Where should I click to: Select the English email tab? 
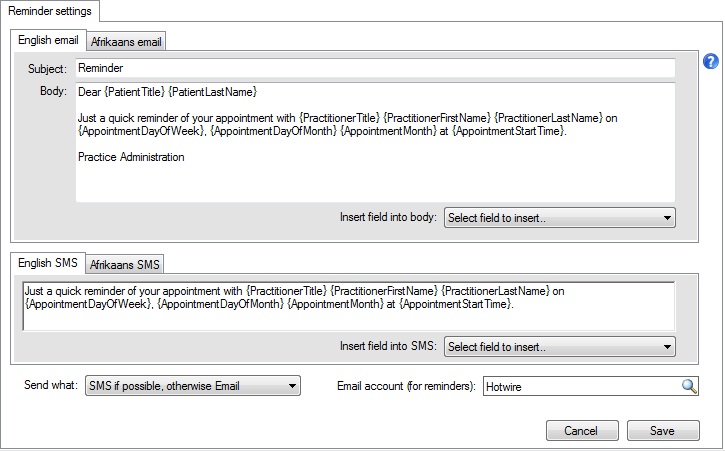(49, 40)
